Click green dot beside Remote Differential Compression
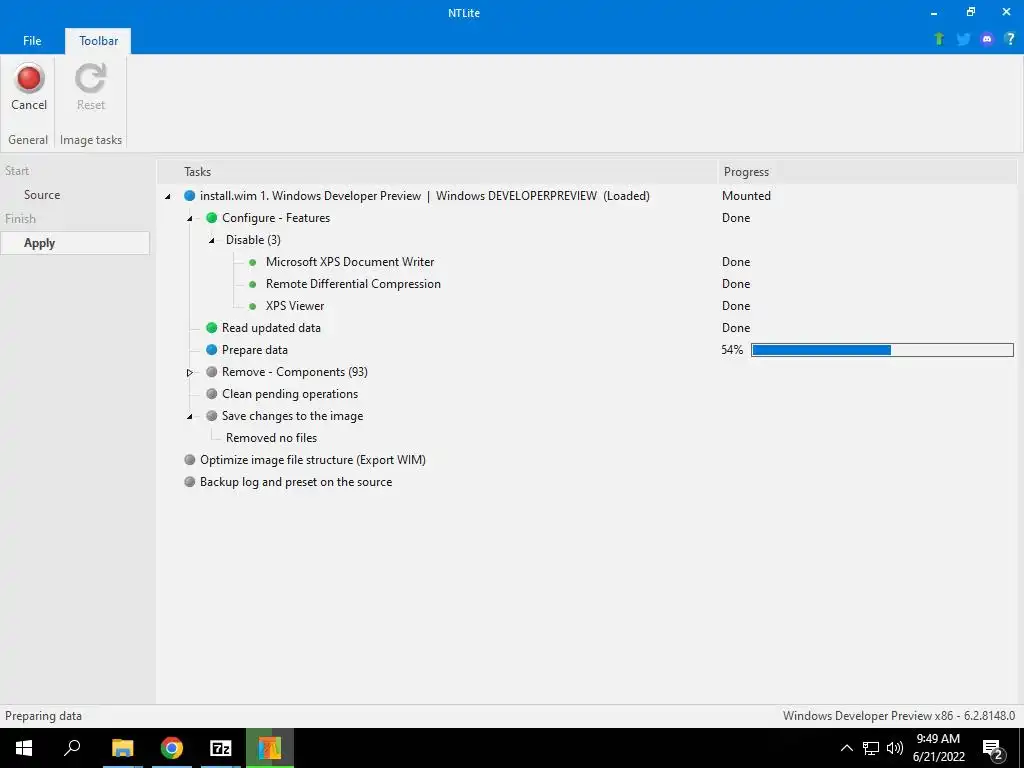The height and width of the screenshot is (768, 1024). click(253, 284)
